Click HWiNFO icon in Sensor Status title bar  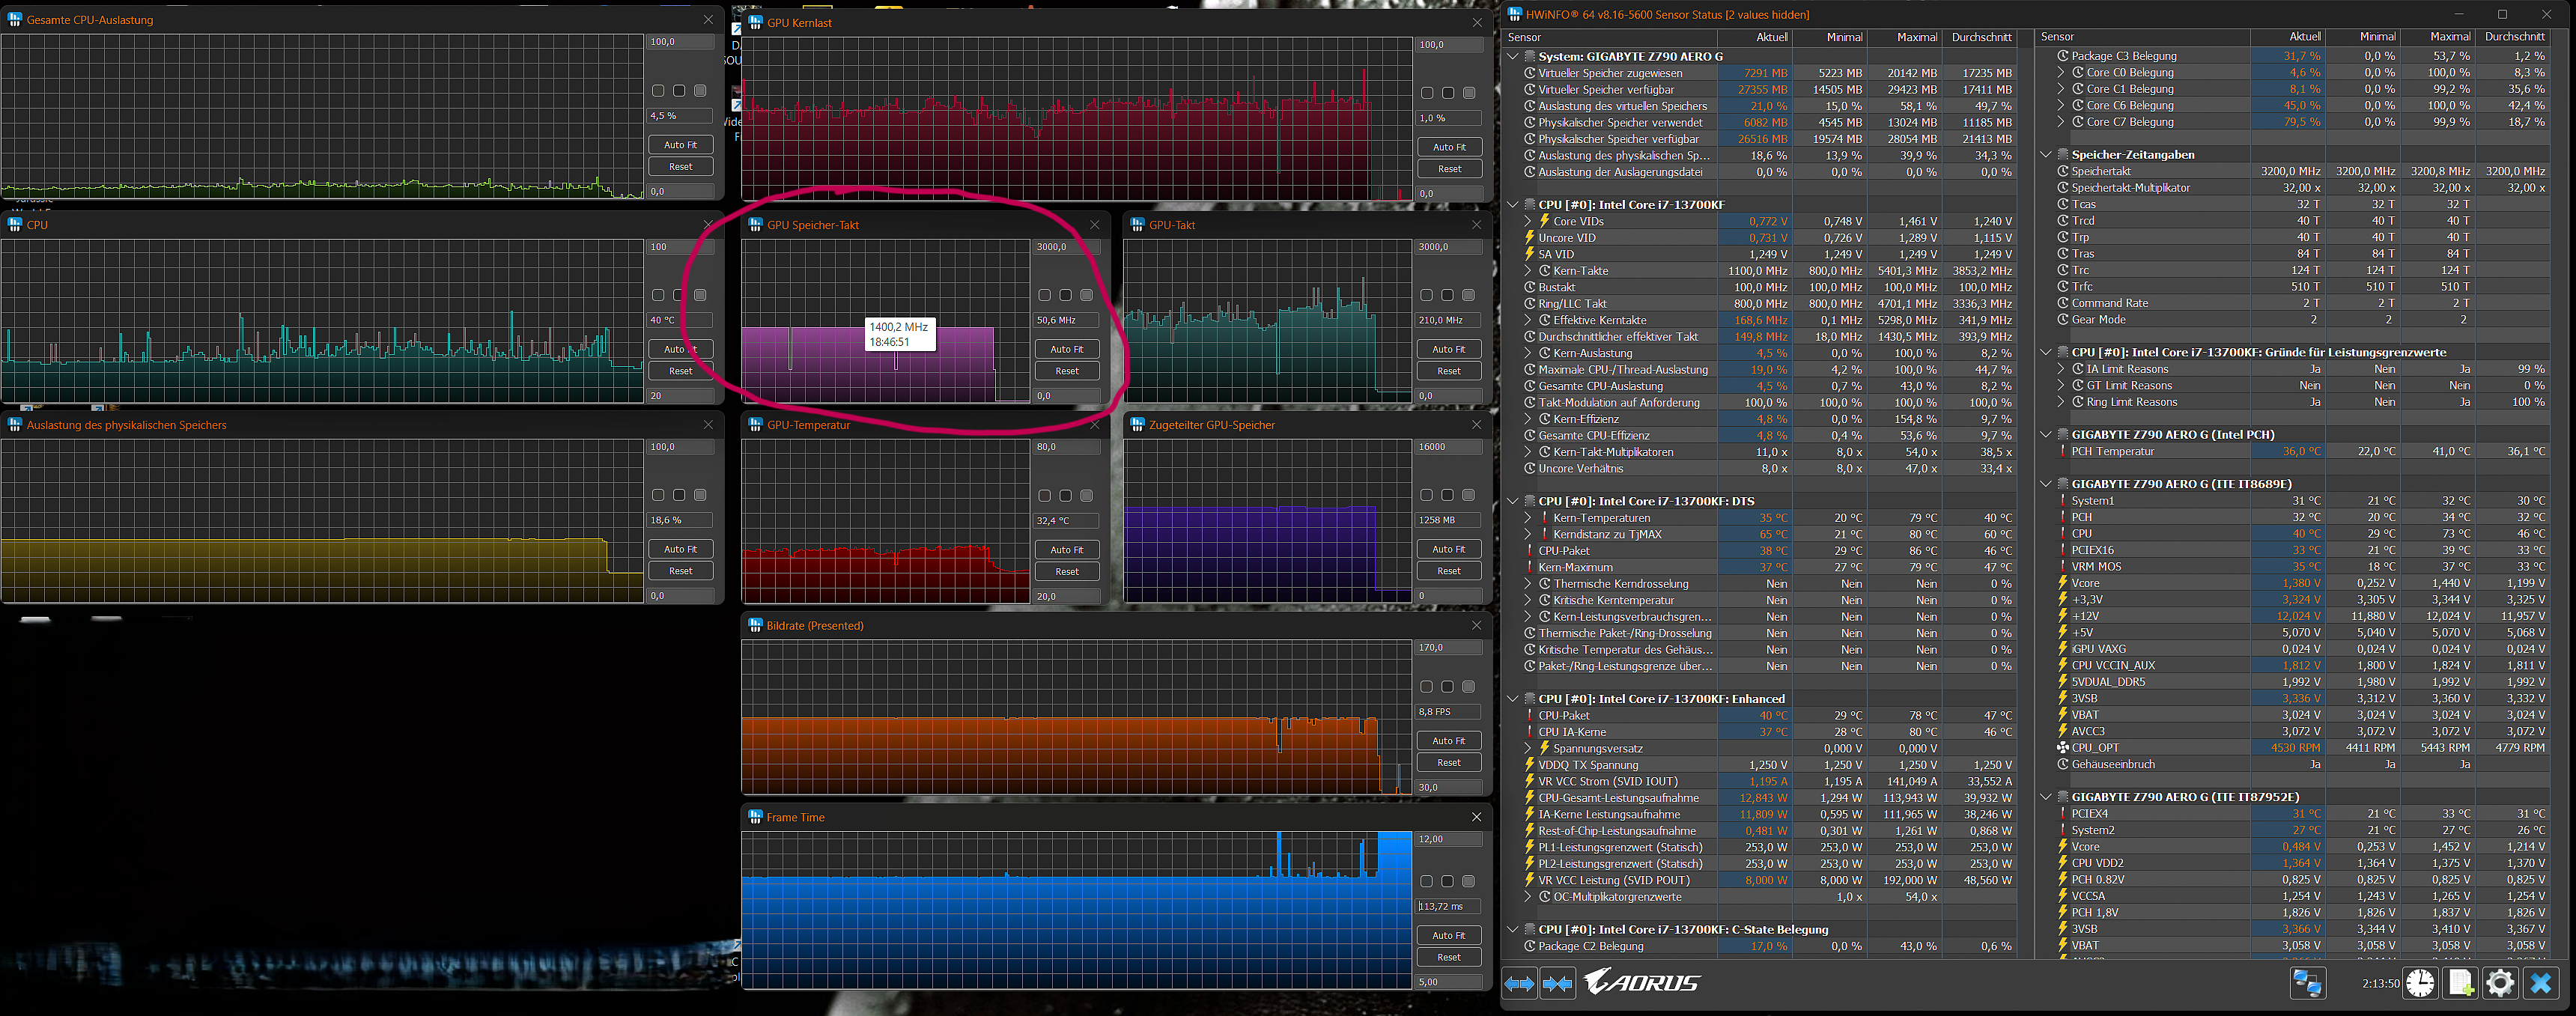click(1515, 14)
